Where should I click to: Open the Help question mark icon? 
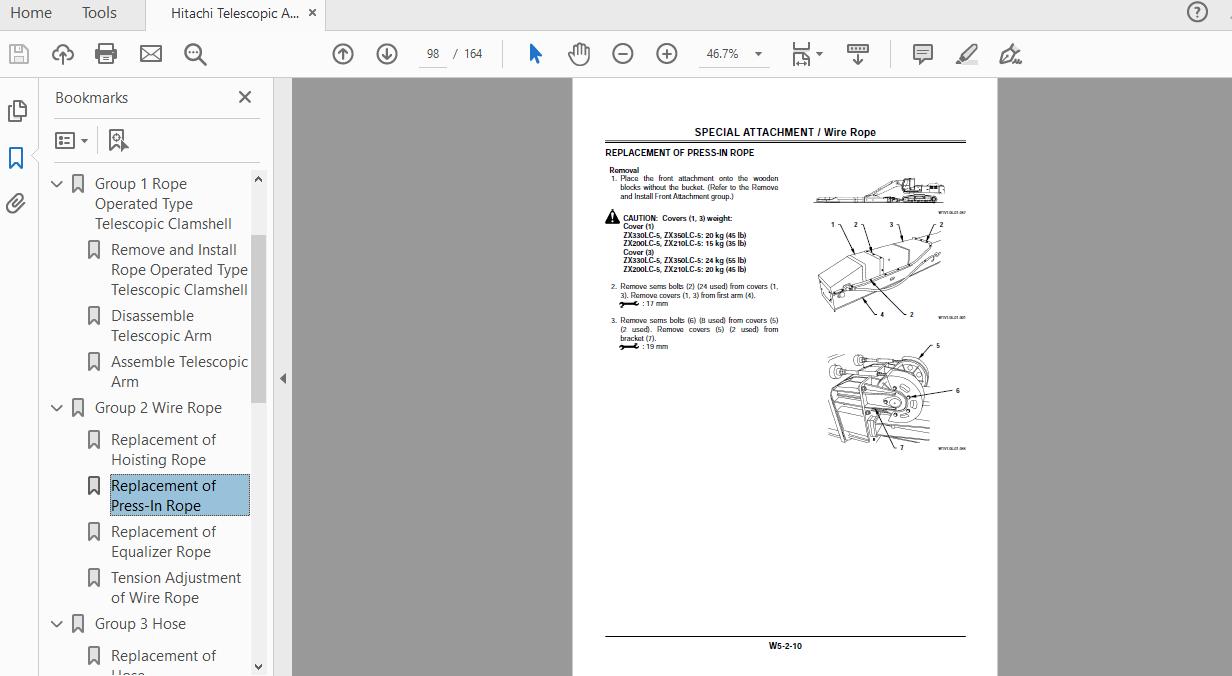click(x=1197, y=13)
